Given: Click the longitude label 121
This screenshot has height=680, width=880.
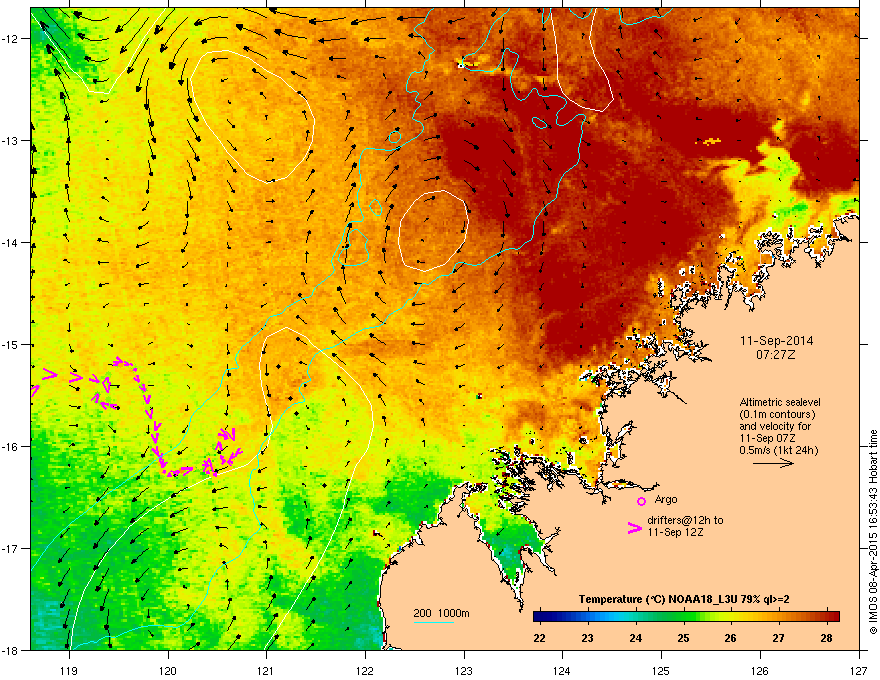Looking at the screenshot, I should 266,671.
